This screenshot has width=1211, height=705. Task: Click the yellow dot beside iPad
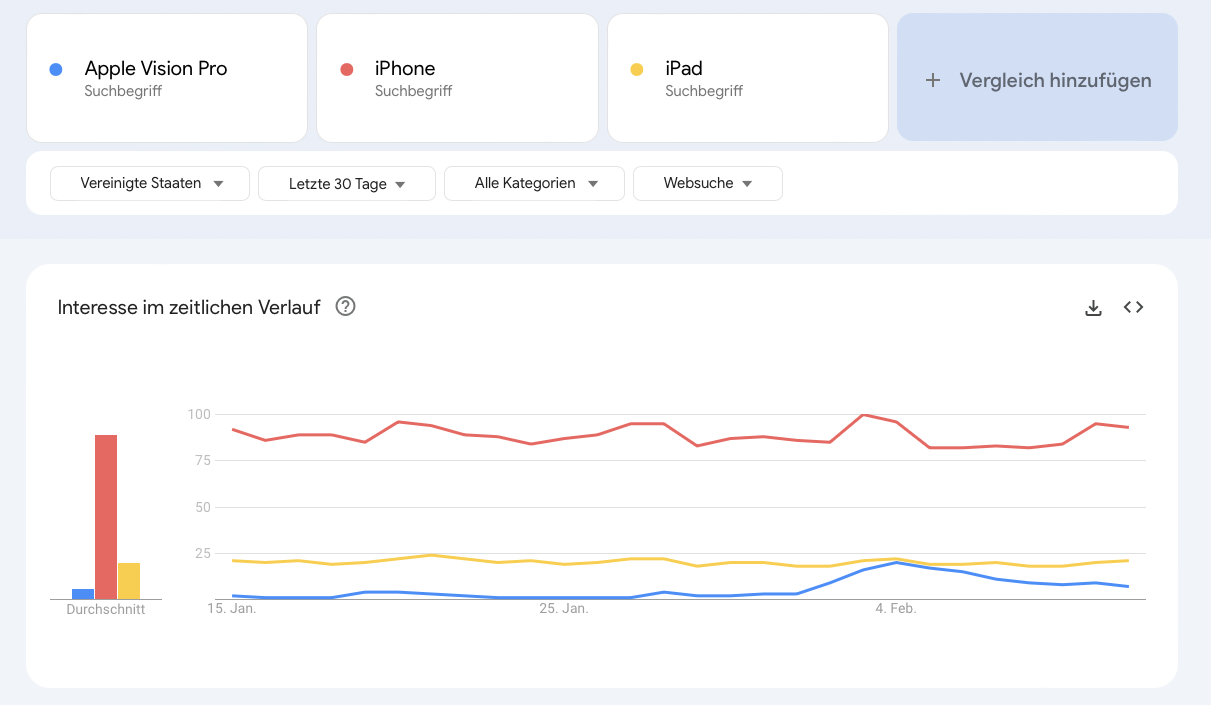(637, 69)
